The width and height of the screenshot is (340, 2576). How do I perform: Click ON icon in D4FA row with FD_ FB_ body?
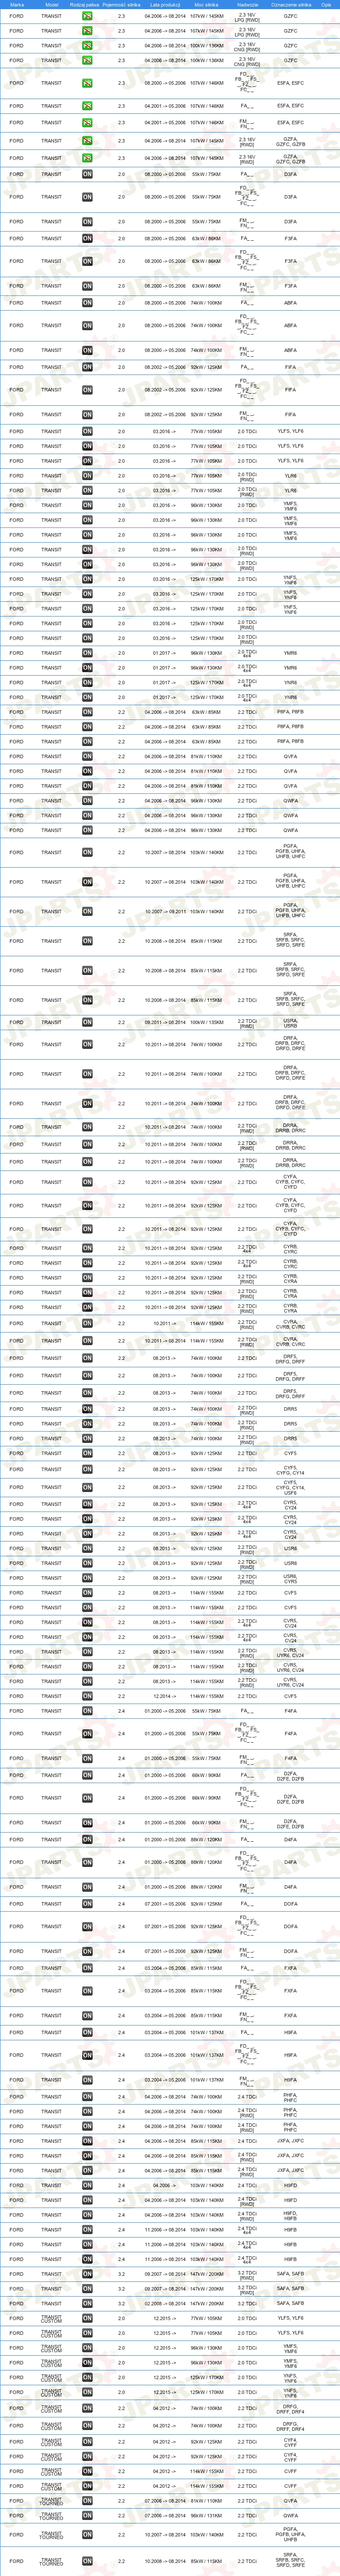coord(87,1862)
